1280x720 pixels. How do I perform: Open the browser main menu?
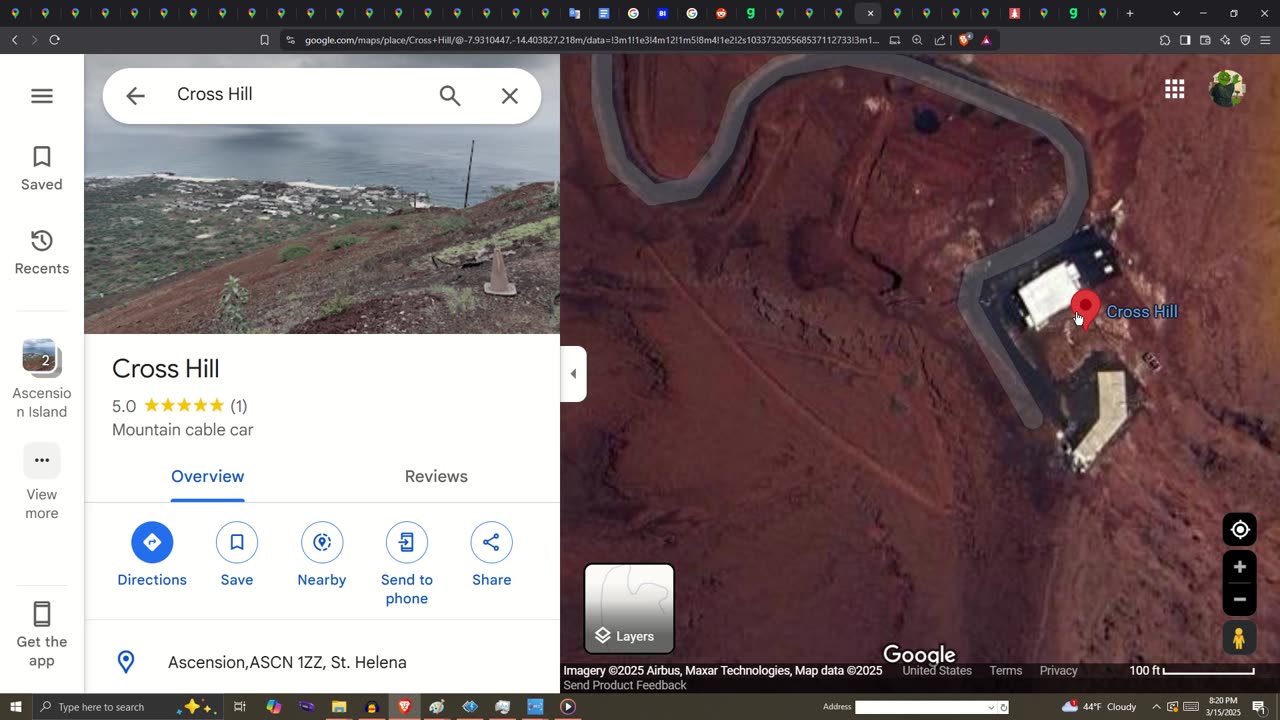(1266, 40)
